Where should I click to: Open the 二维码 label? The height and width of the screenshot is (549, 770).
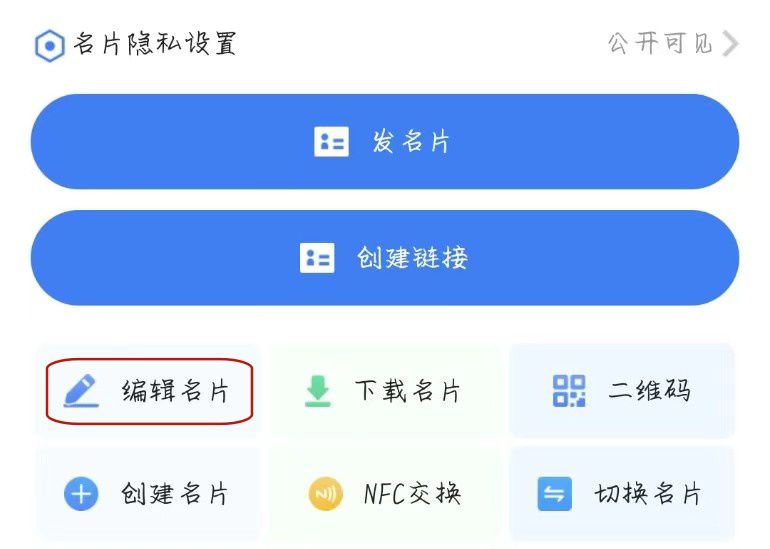pyautogui.click(x=649, y=390)
